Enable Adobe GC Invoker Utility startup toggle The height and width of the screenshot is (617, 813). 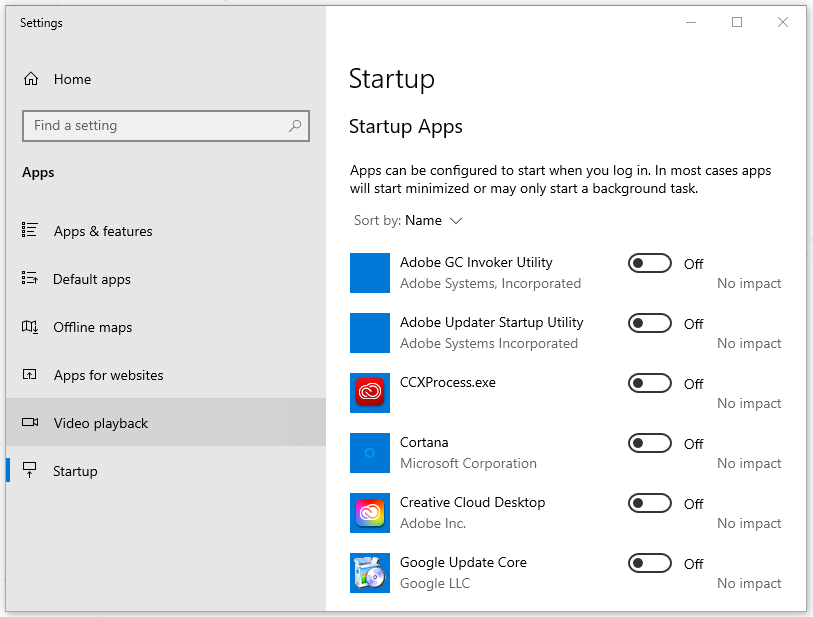650,263
